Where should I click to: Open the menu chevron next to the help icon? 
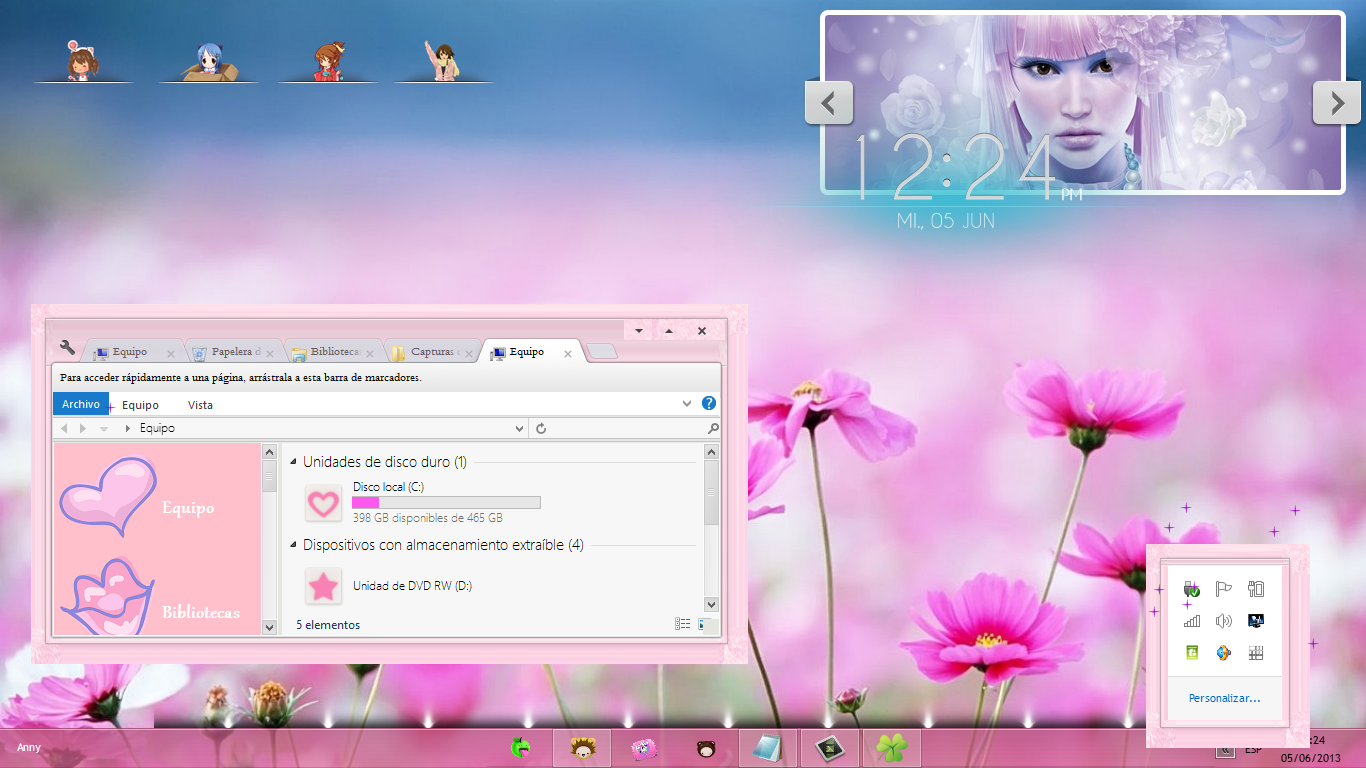point(685,403)
